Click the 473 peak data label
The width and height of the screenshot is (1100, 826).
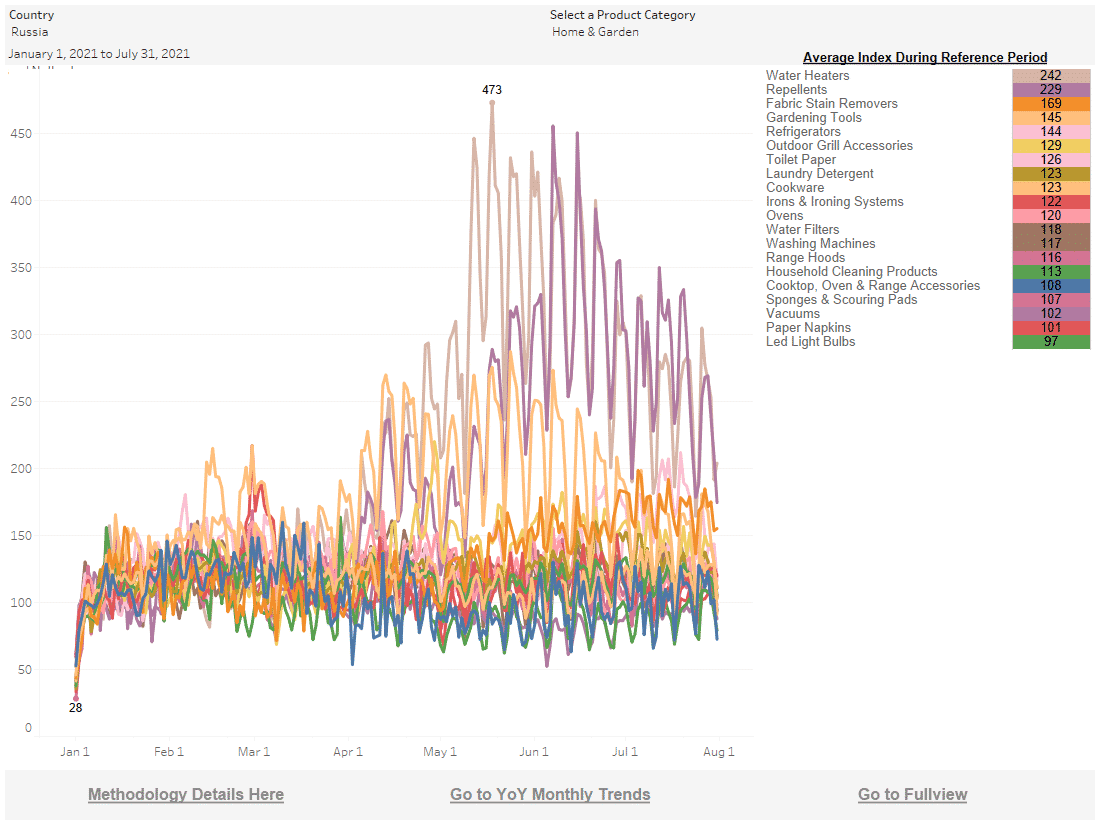click(492, 90)
